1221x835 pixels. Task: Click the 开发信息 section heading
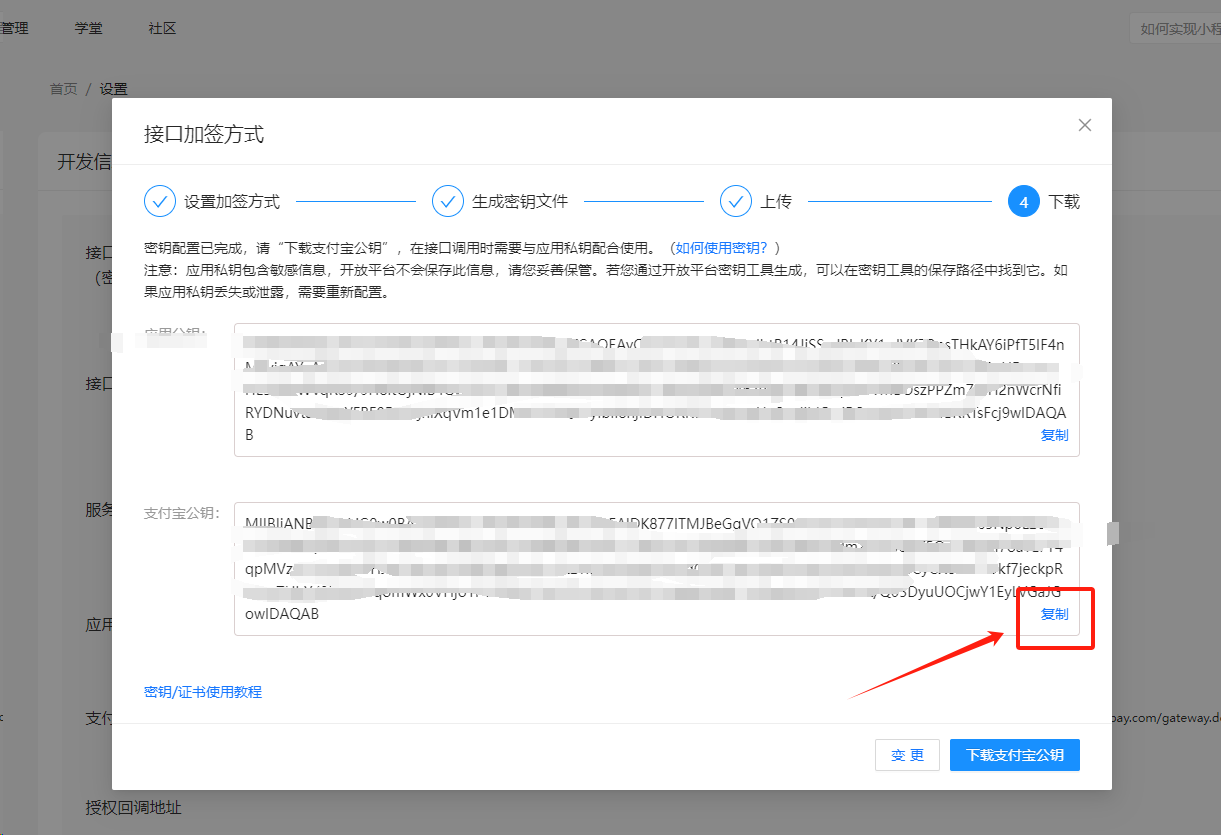[84, 162]
